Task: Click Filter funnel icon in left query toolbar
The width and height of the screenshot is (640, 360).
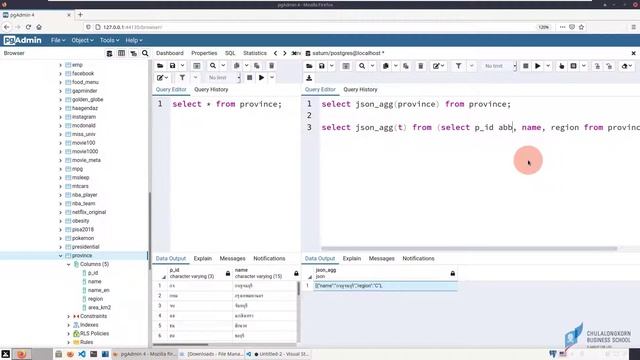Action: tap(182, 78)
